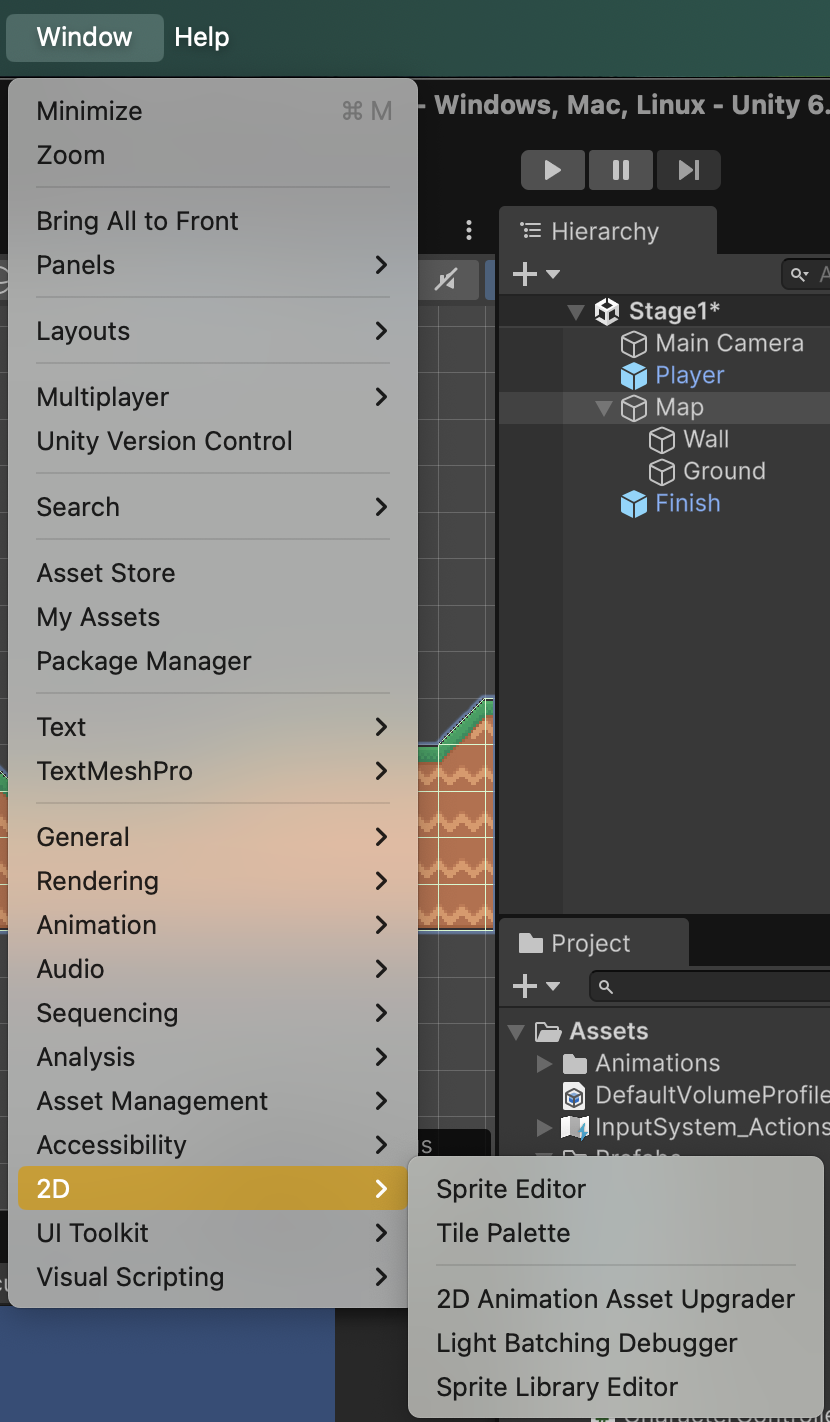Click the Hierarchy panel list icon
Screen dimensions: 830x1422
tap(531, 231)
